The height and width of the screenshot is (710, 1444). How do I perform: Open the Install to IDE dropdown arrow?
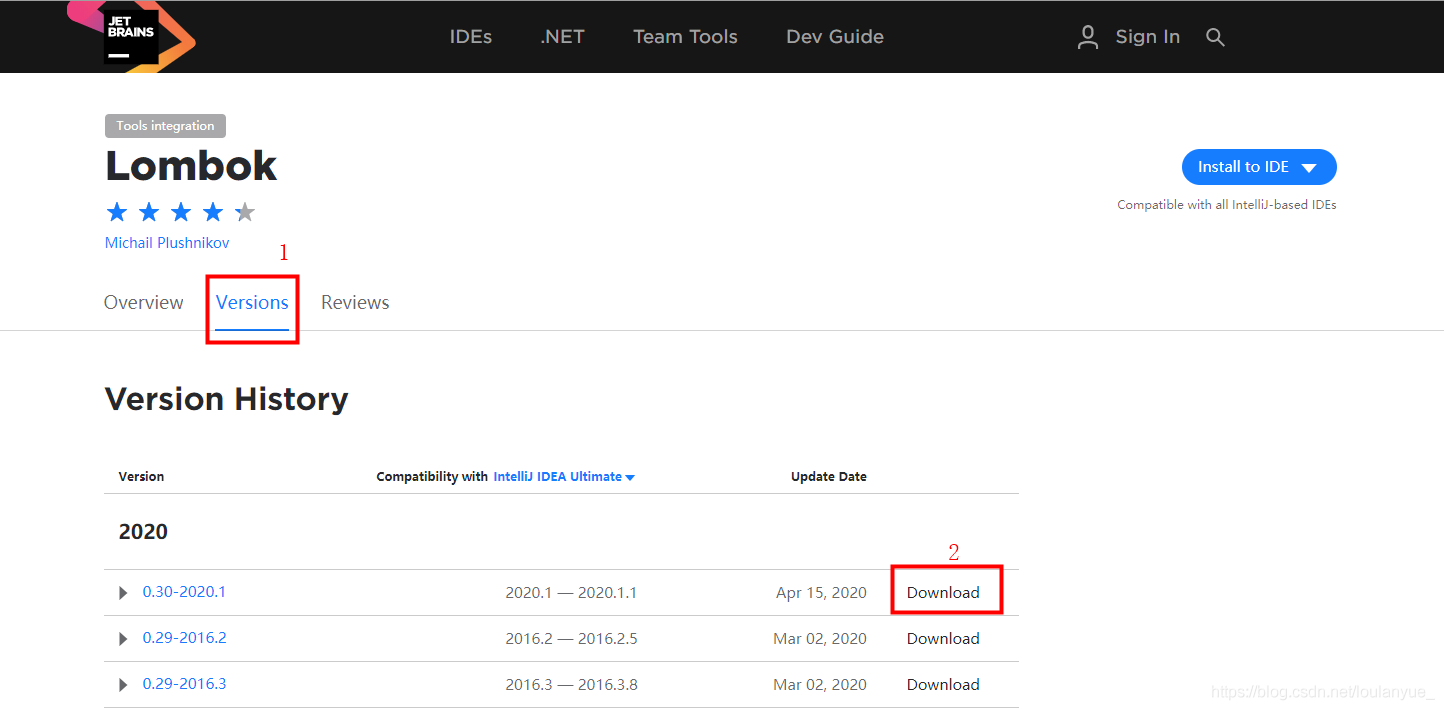(x=1309, y=168)
